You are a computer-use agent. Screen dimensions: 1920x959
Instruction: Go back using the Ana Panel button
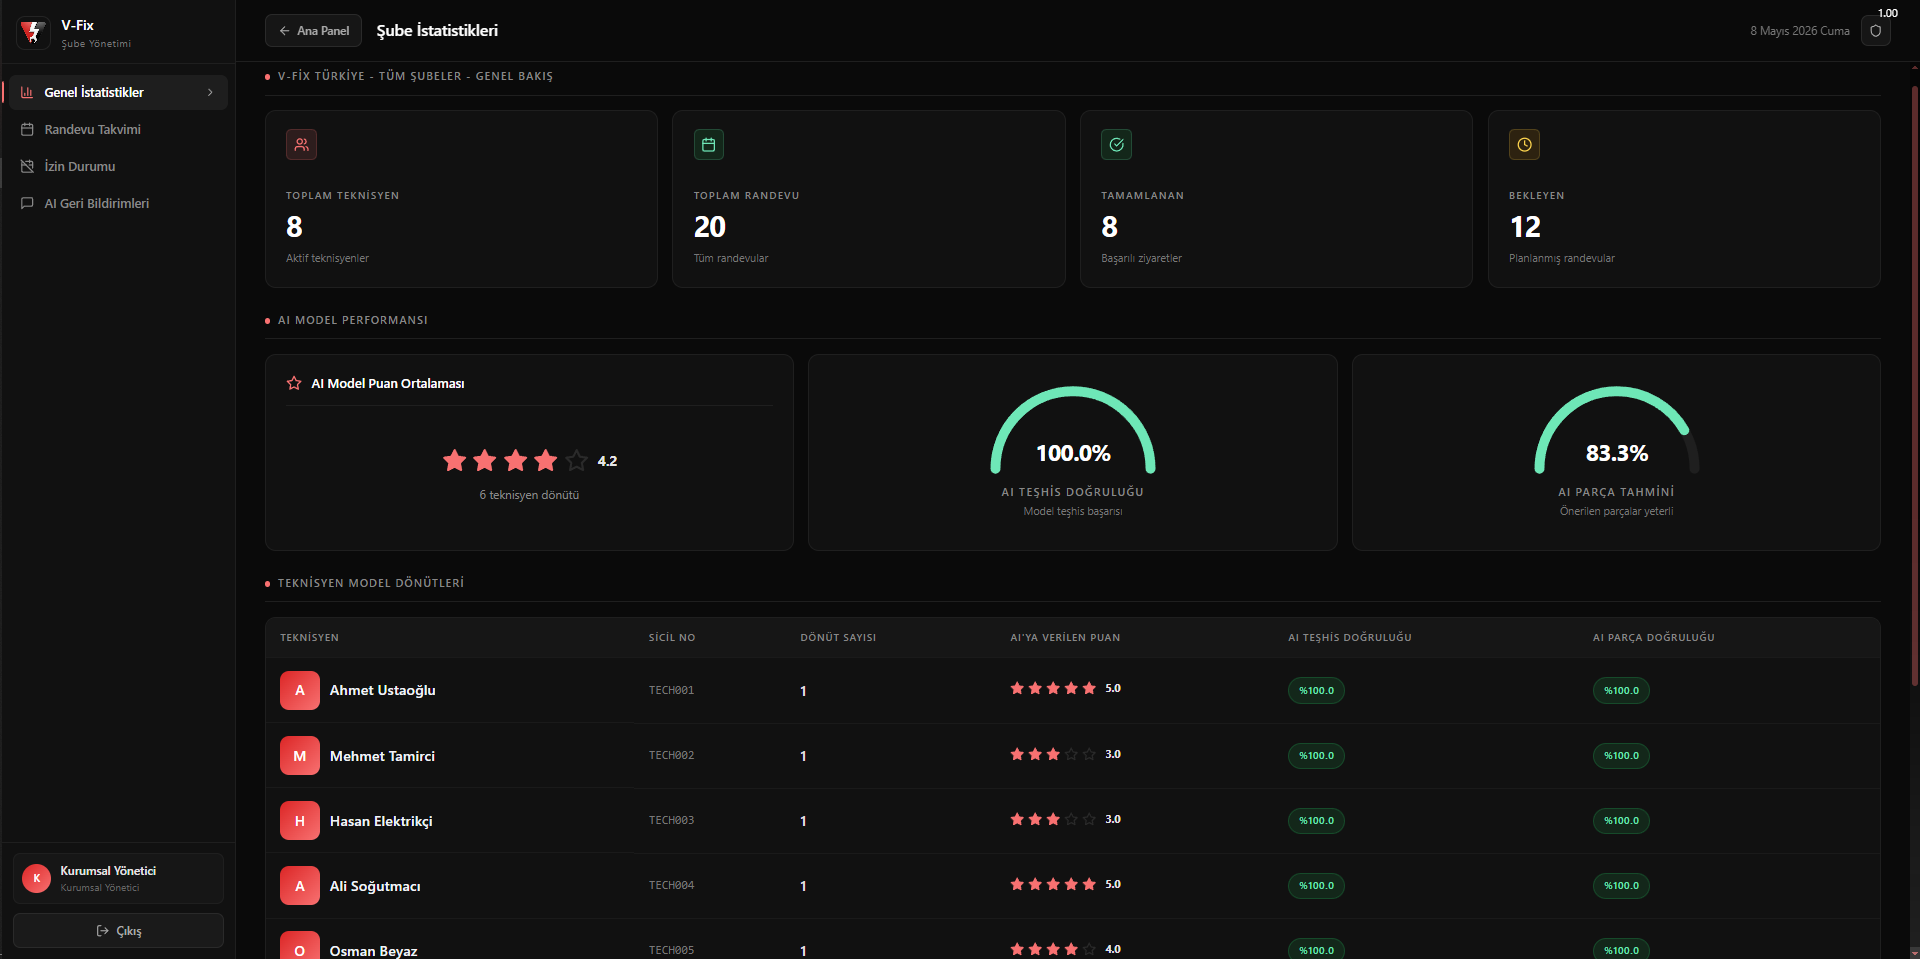click(x=313, y=31)
